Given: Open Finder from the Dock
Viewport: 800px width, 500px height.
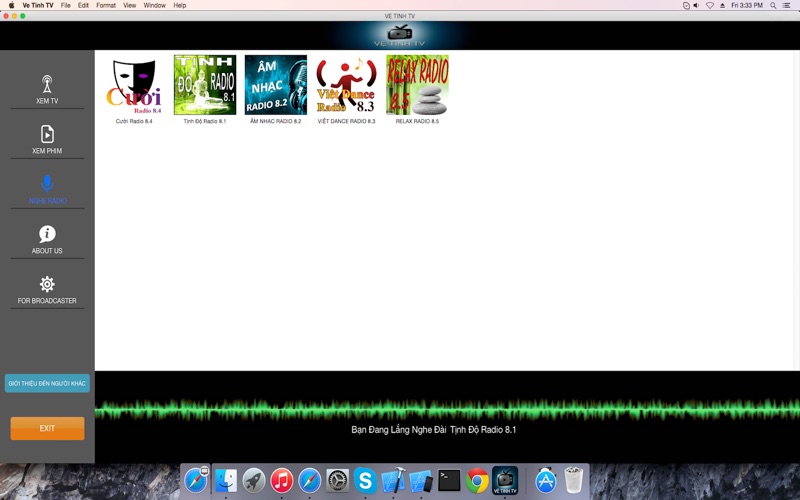Looking at the screenshot, I should point(226,480).
